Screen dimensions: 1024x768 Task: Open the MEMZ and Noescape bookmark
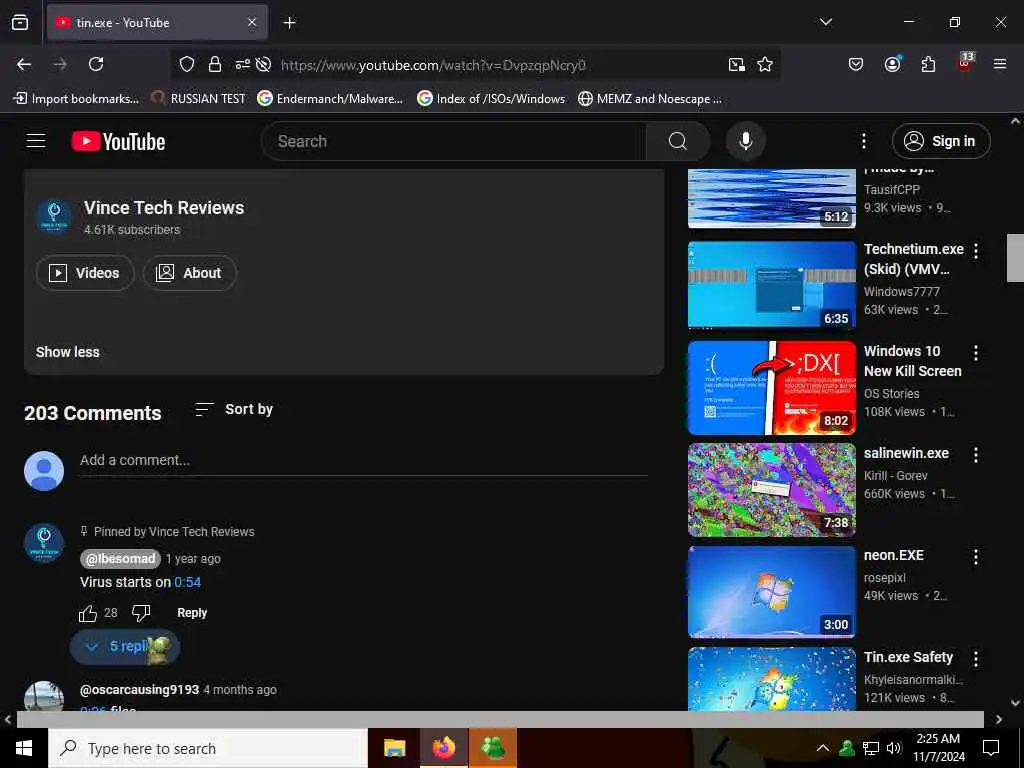coord(650,99)
